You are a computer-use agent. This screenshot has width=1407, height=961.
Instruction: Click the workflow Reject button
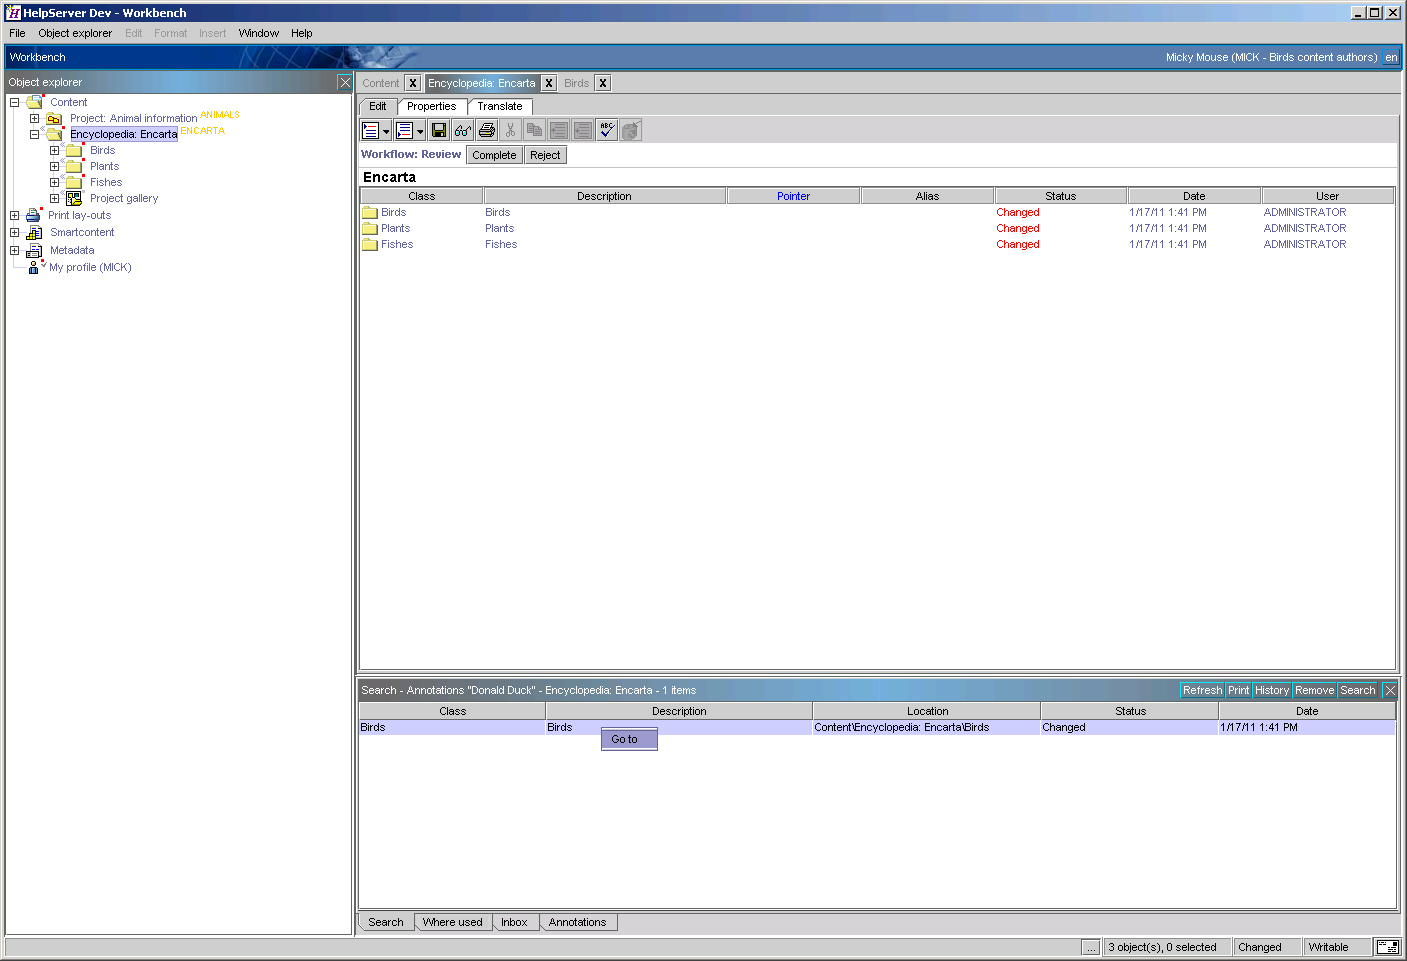tap(545, 155)
